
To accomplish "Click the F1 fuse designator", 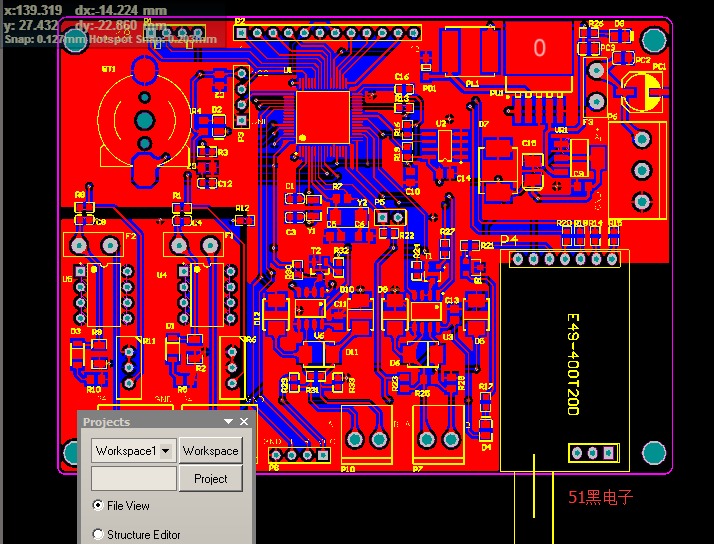I will [x=229, y=235].
